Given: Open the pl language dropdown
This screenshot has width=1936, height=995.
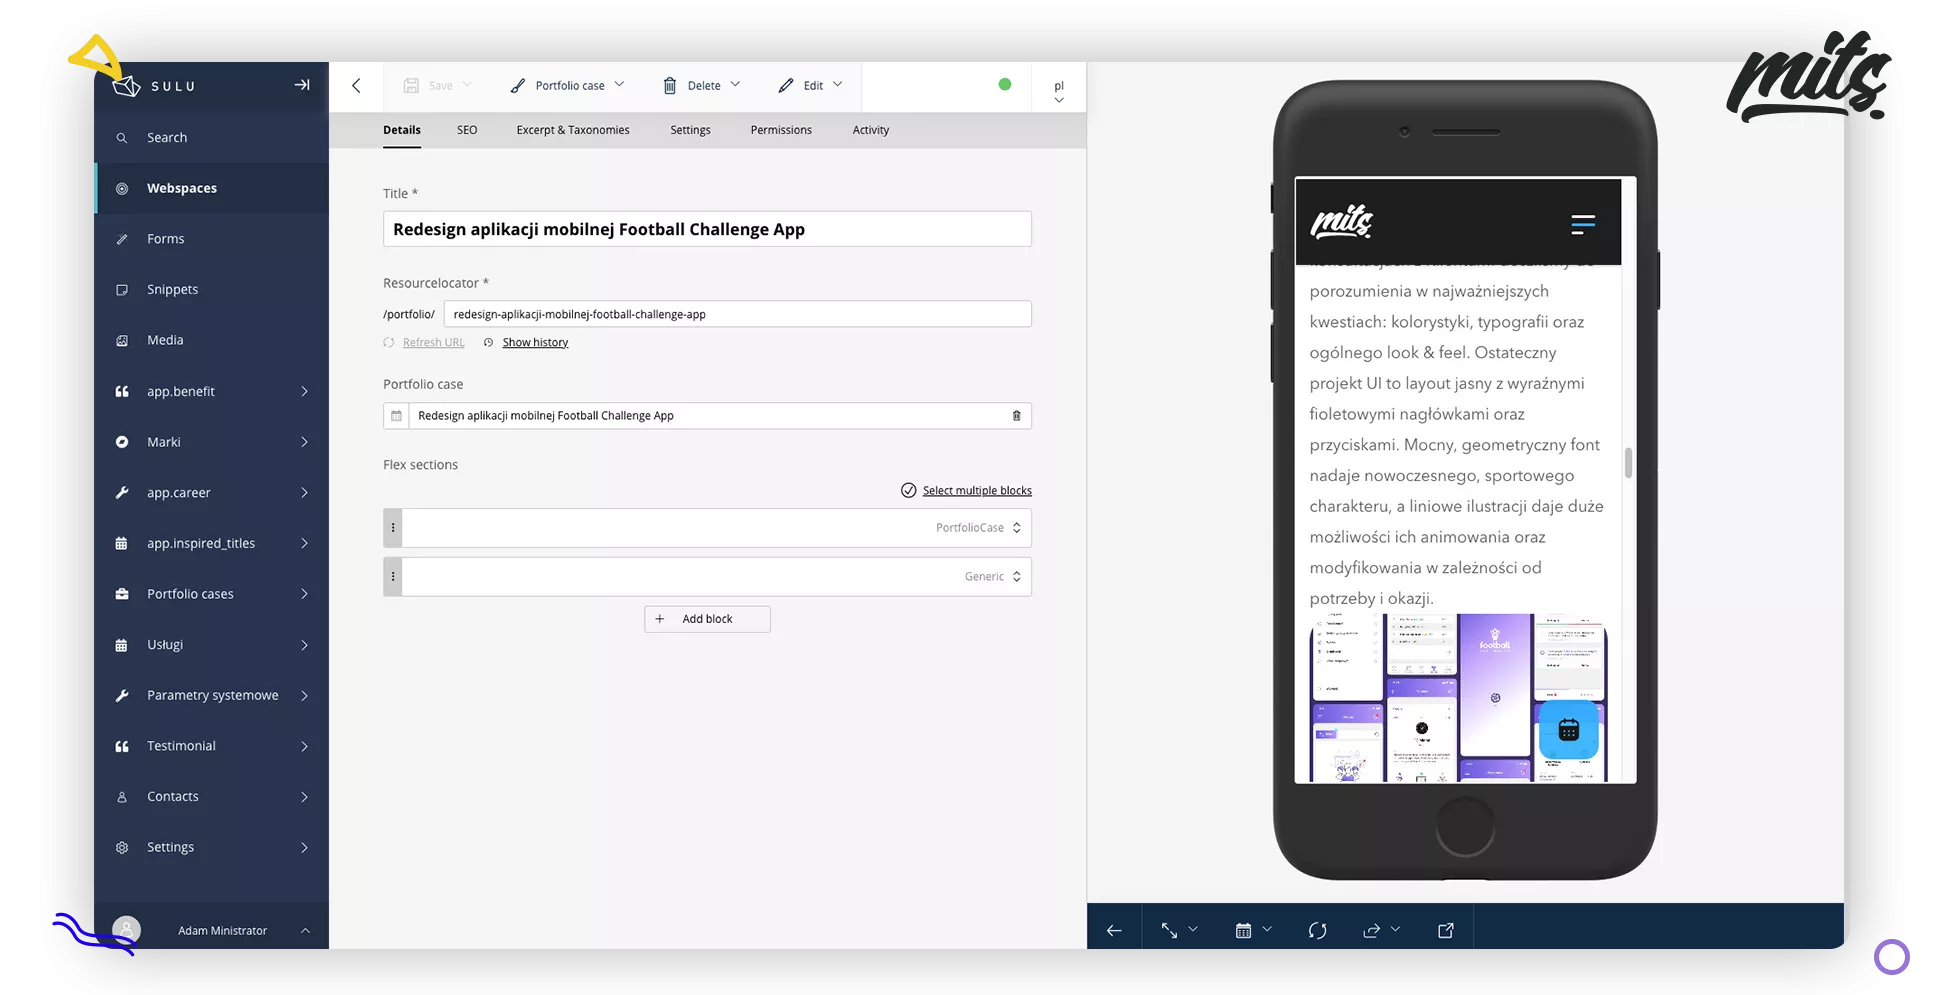Looking at the screenshot, I should 1059,91.
